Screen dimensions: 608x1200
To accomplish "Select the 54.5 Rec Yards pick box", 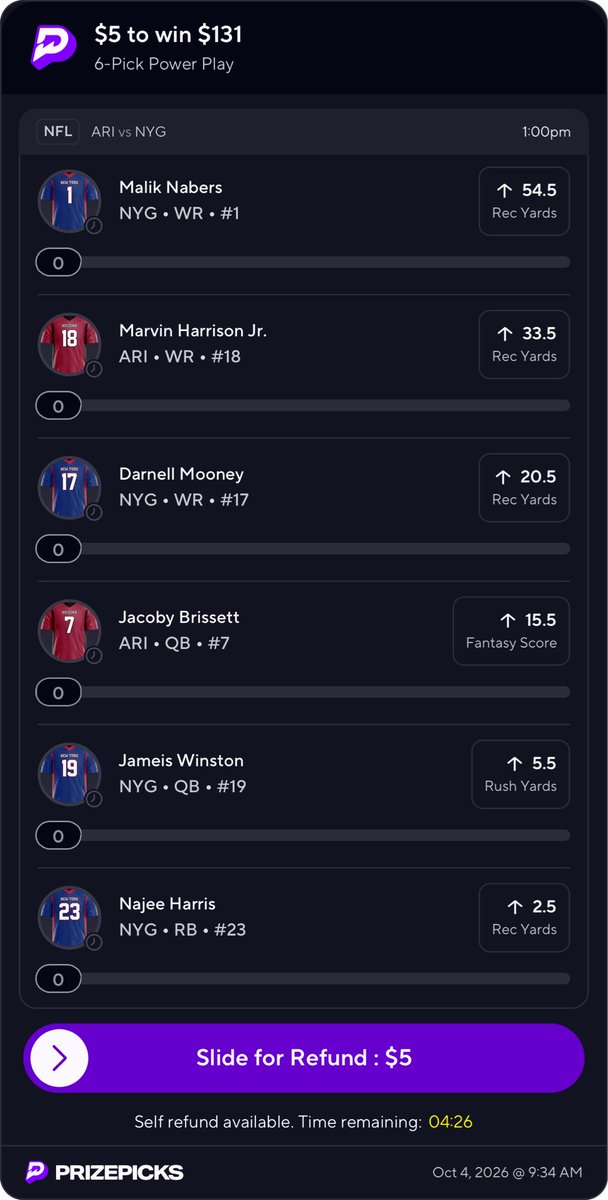I will pos(524,201).
